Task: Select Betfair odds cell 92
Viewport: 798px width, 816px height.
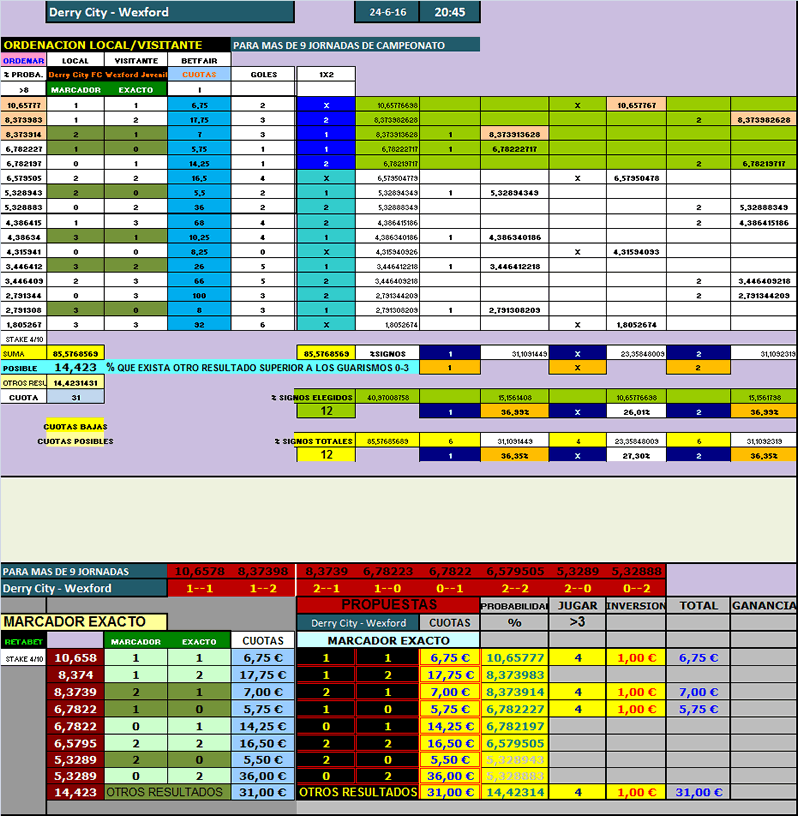Action: [199, 325]
